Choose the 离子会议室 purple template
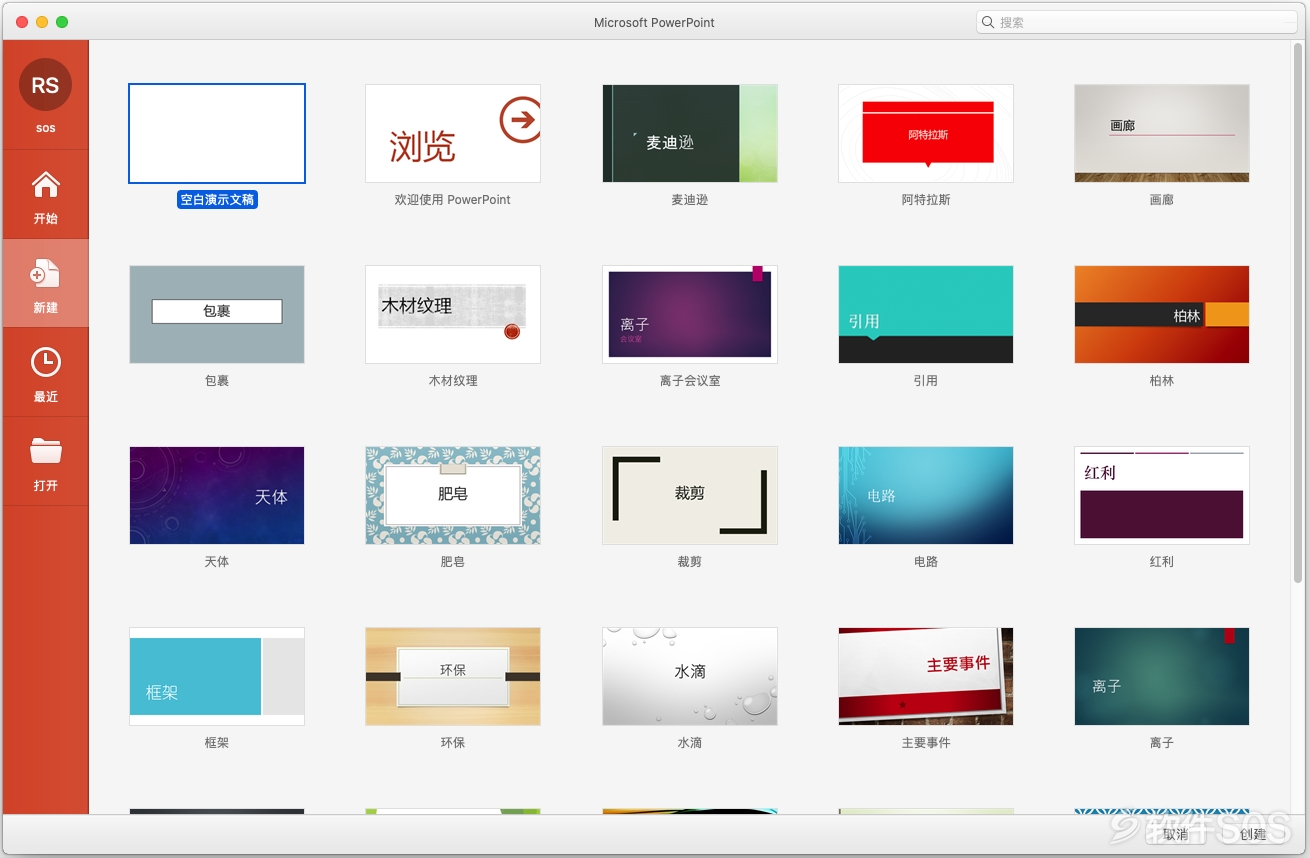This screenshot has width=1310, height=858. (x=690, y=315)
